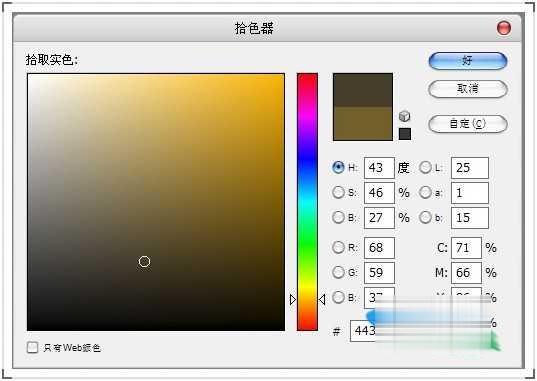Click the right hue slider arrow handle
This screenshot has width=537, height=381.
[x=322, y=299]
